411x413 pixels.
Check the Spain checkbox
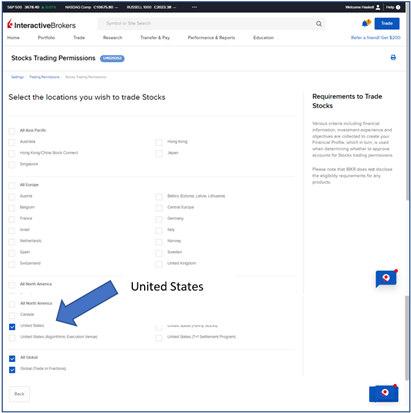pos(12,253)
